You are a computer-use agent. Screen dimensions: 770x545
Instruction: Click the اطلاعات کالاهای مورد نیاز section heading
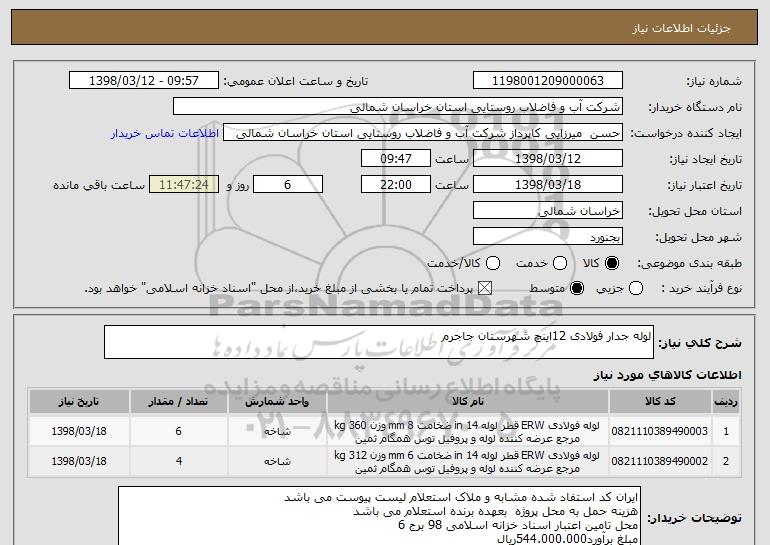coord(667,375)
